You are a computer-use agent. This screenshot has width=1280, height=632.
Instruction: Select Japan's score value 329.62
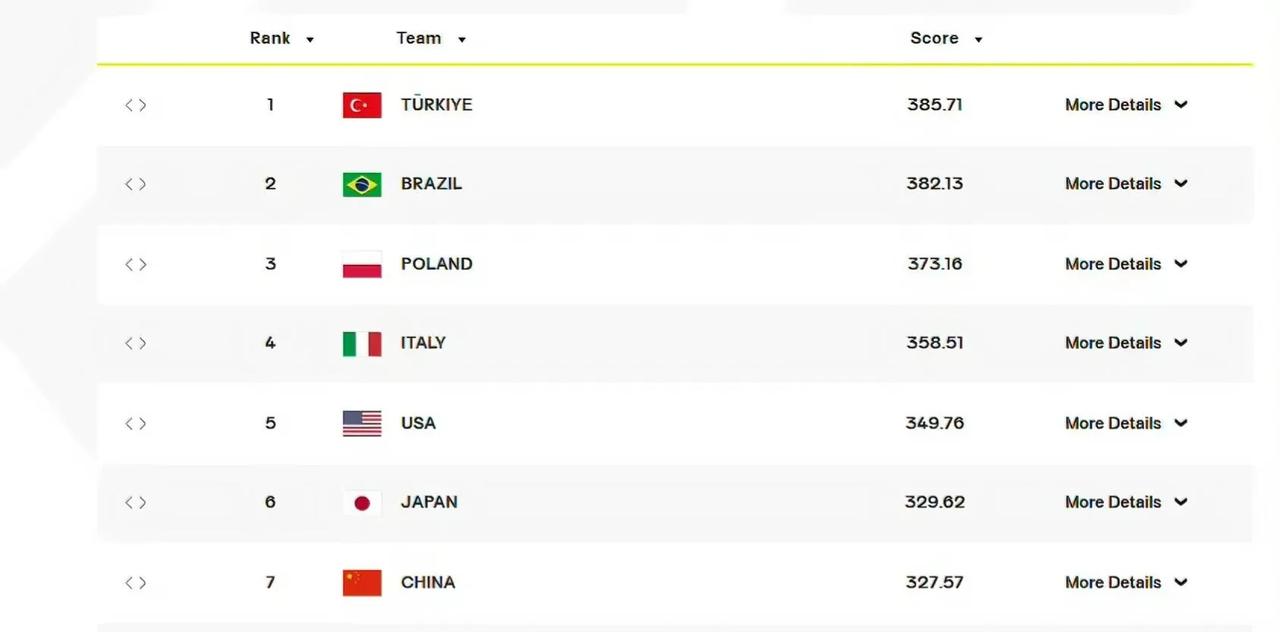935,503
